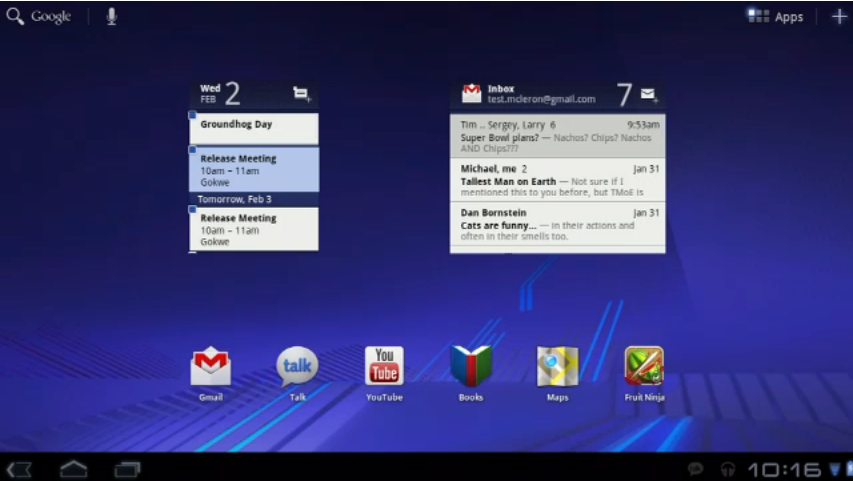Tap the plus button to customize home screen
853x481 pixels.
838,17
